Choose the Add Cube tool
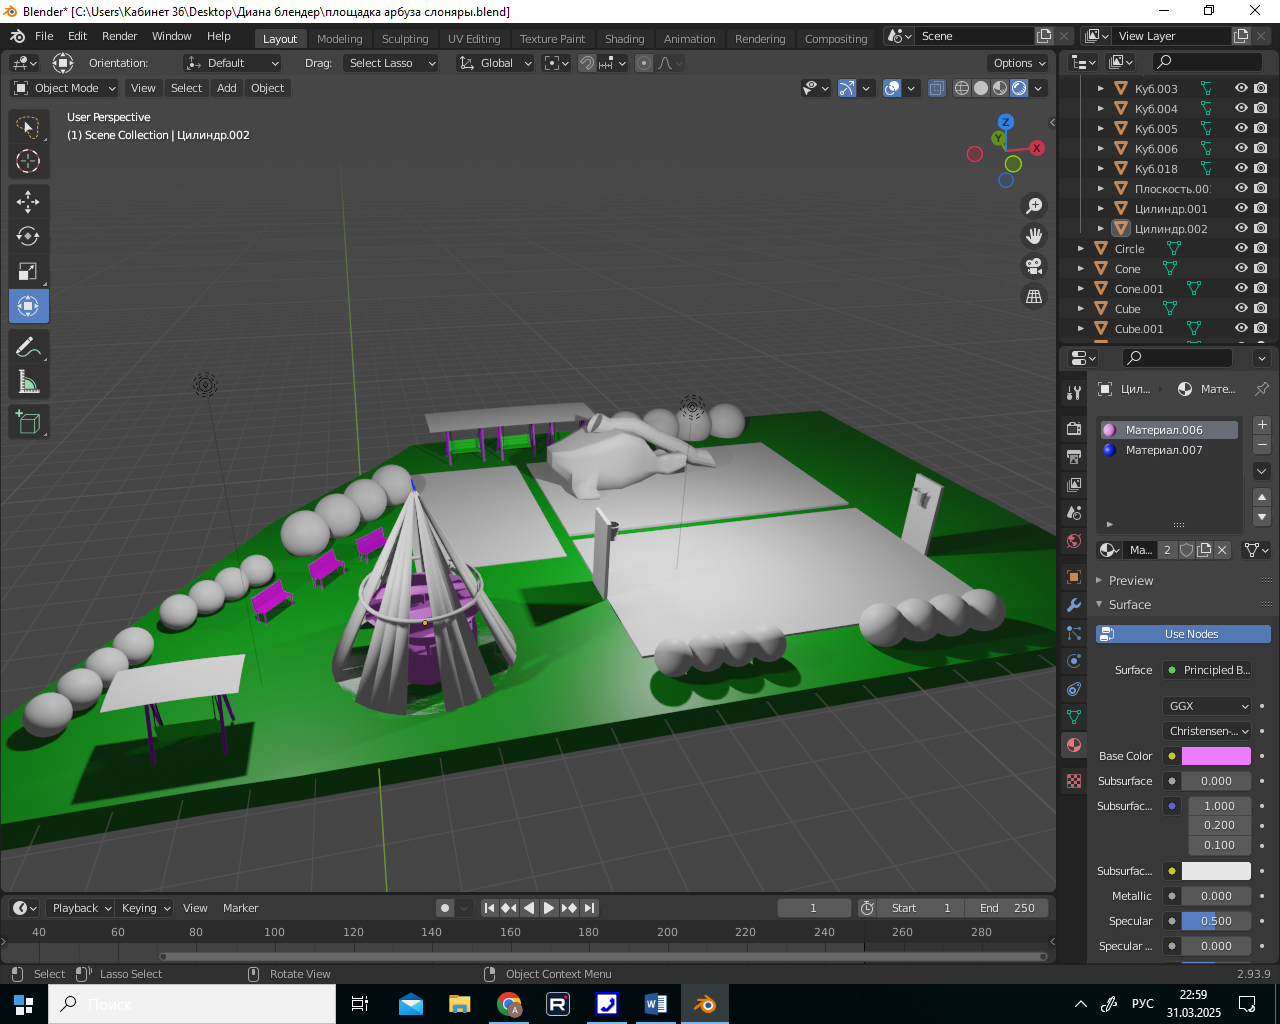 coord(28,422)
